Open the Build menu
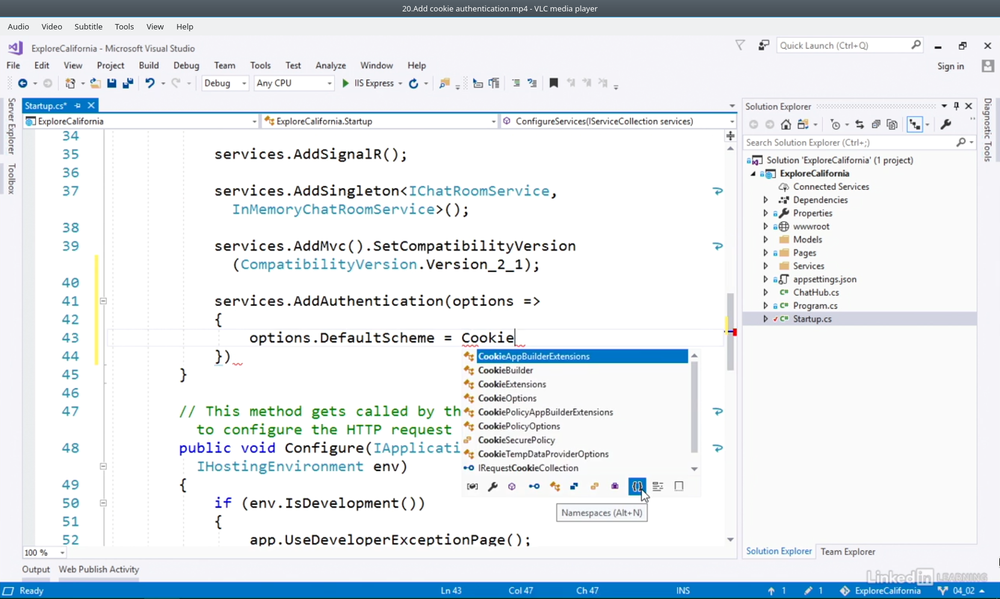Image resolution: width=1000 pixels, height=599 pixels. (x=149, y=65)
